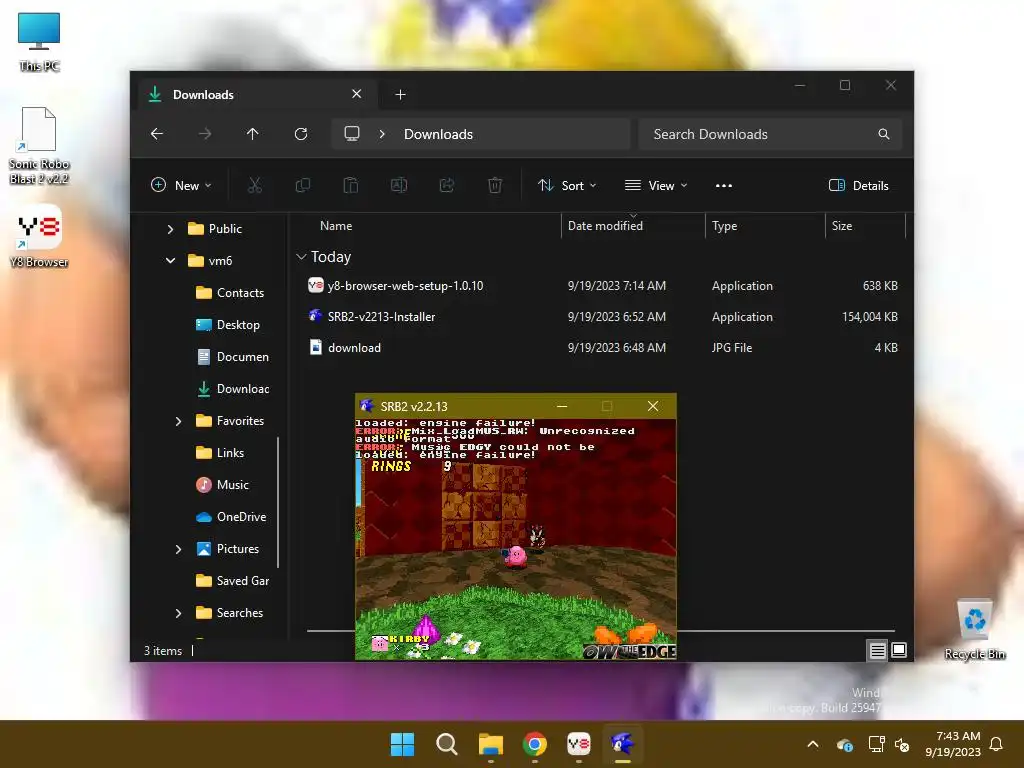The height and width of the screenshot is (768, 1024).
Task: Click the search magnifier in Search Downloads
Action: pos(884,134)
